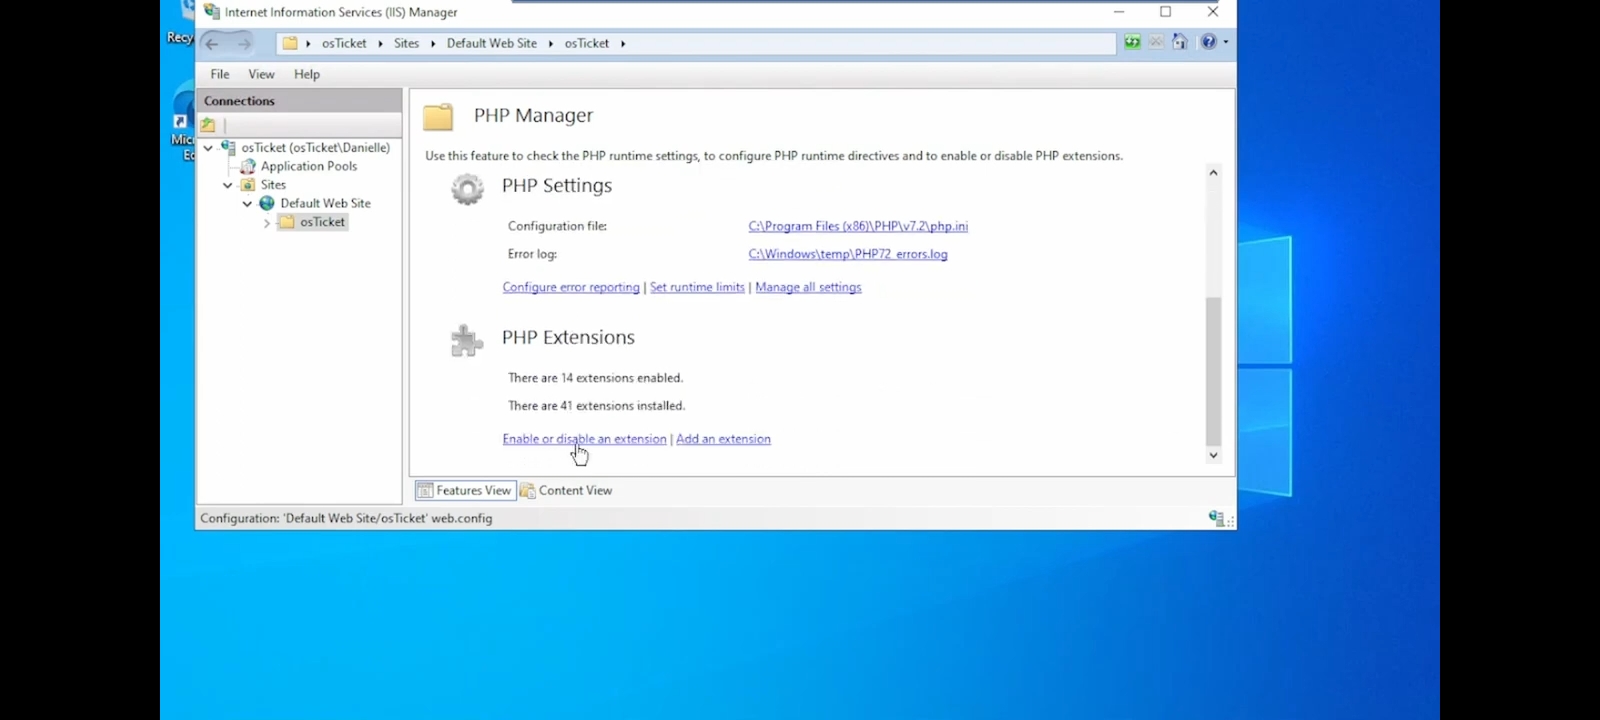
Task: Open the View menu
Action: (261, 74)
